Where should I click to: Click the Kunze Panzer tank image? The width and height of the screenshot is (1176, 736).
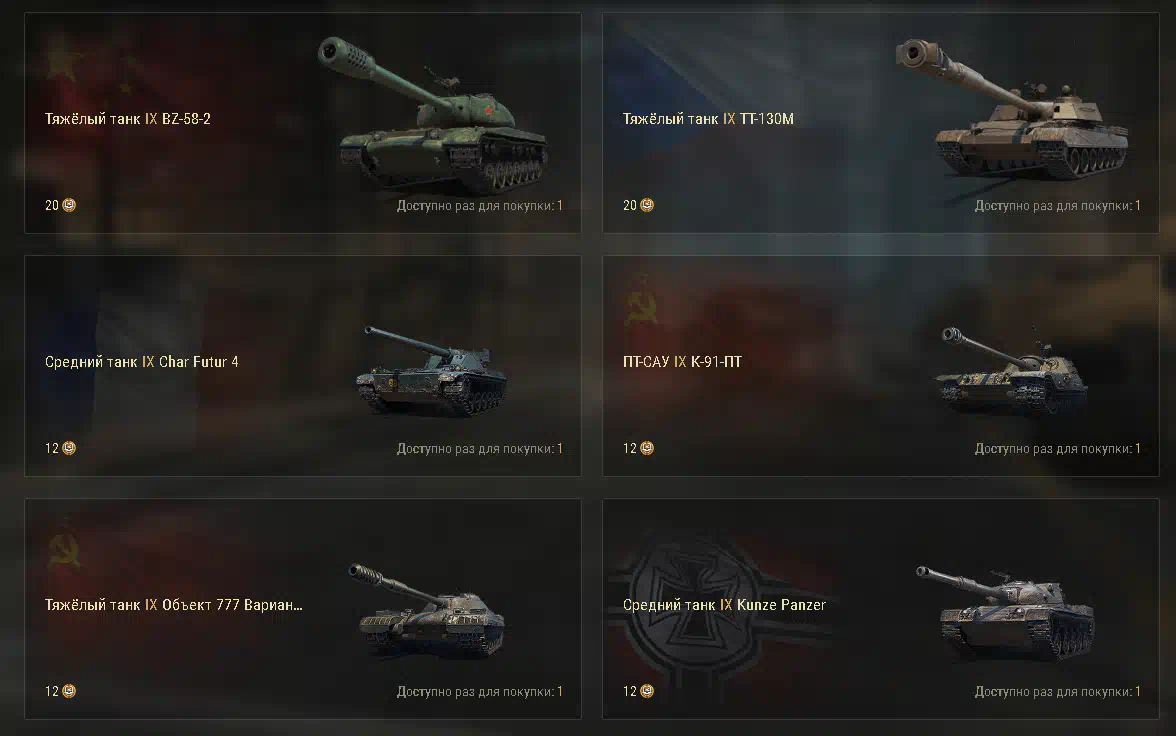point(1005,612)
